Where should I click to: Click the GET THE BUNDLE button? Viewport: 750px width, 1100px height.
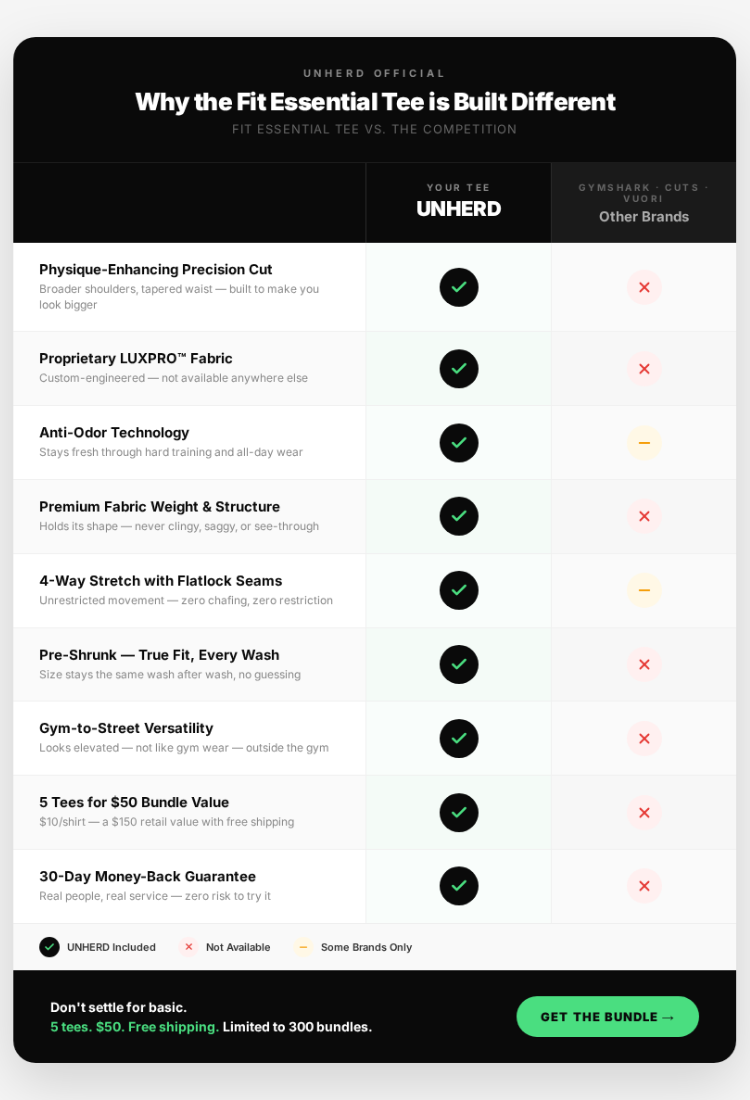pos(607,1016)
